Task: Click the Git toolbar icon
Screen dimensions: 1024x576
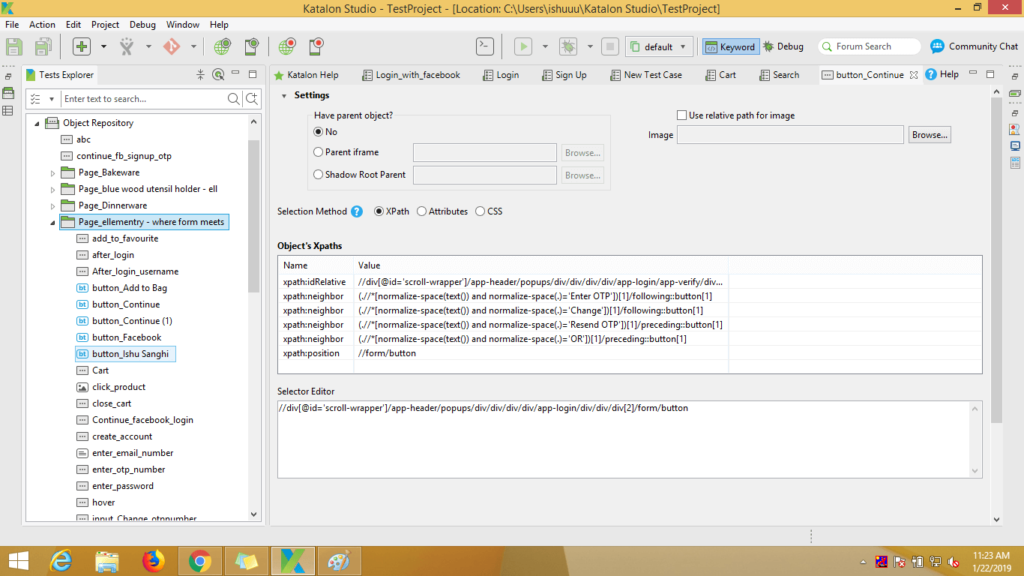Action: click(x=172, y=46)
